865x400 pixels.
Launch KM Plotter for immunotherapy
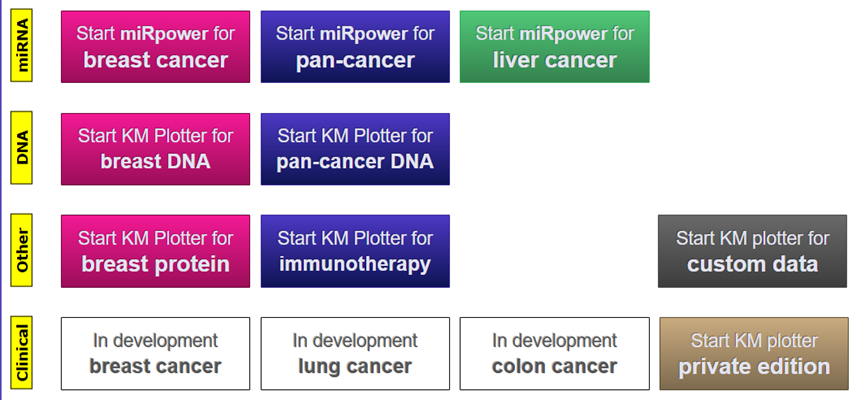tap(355, 251)
